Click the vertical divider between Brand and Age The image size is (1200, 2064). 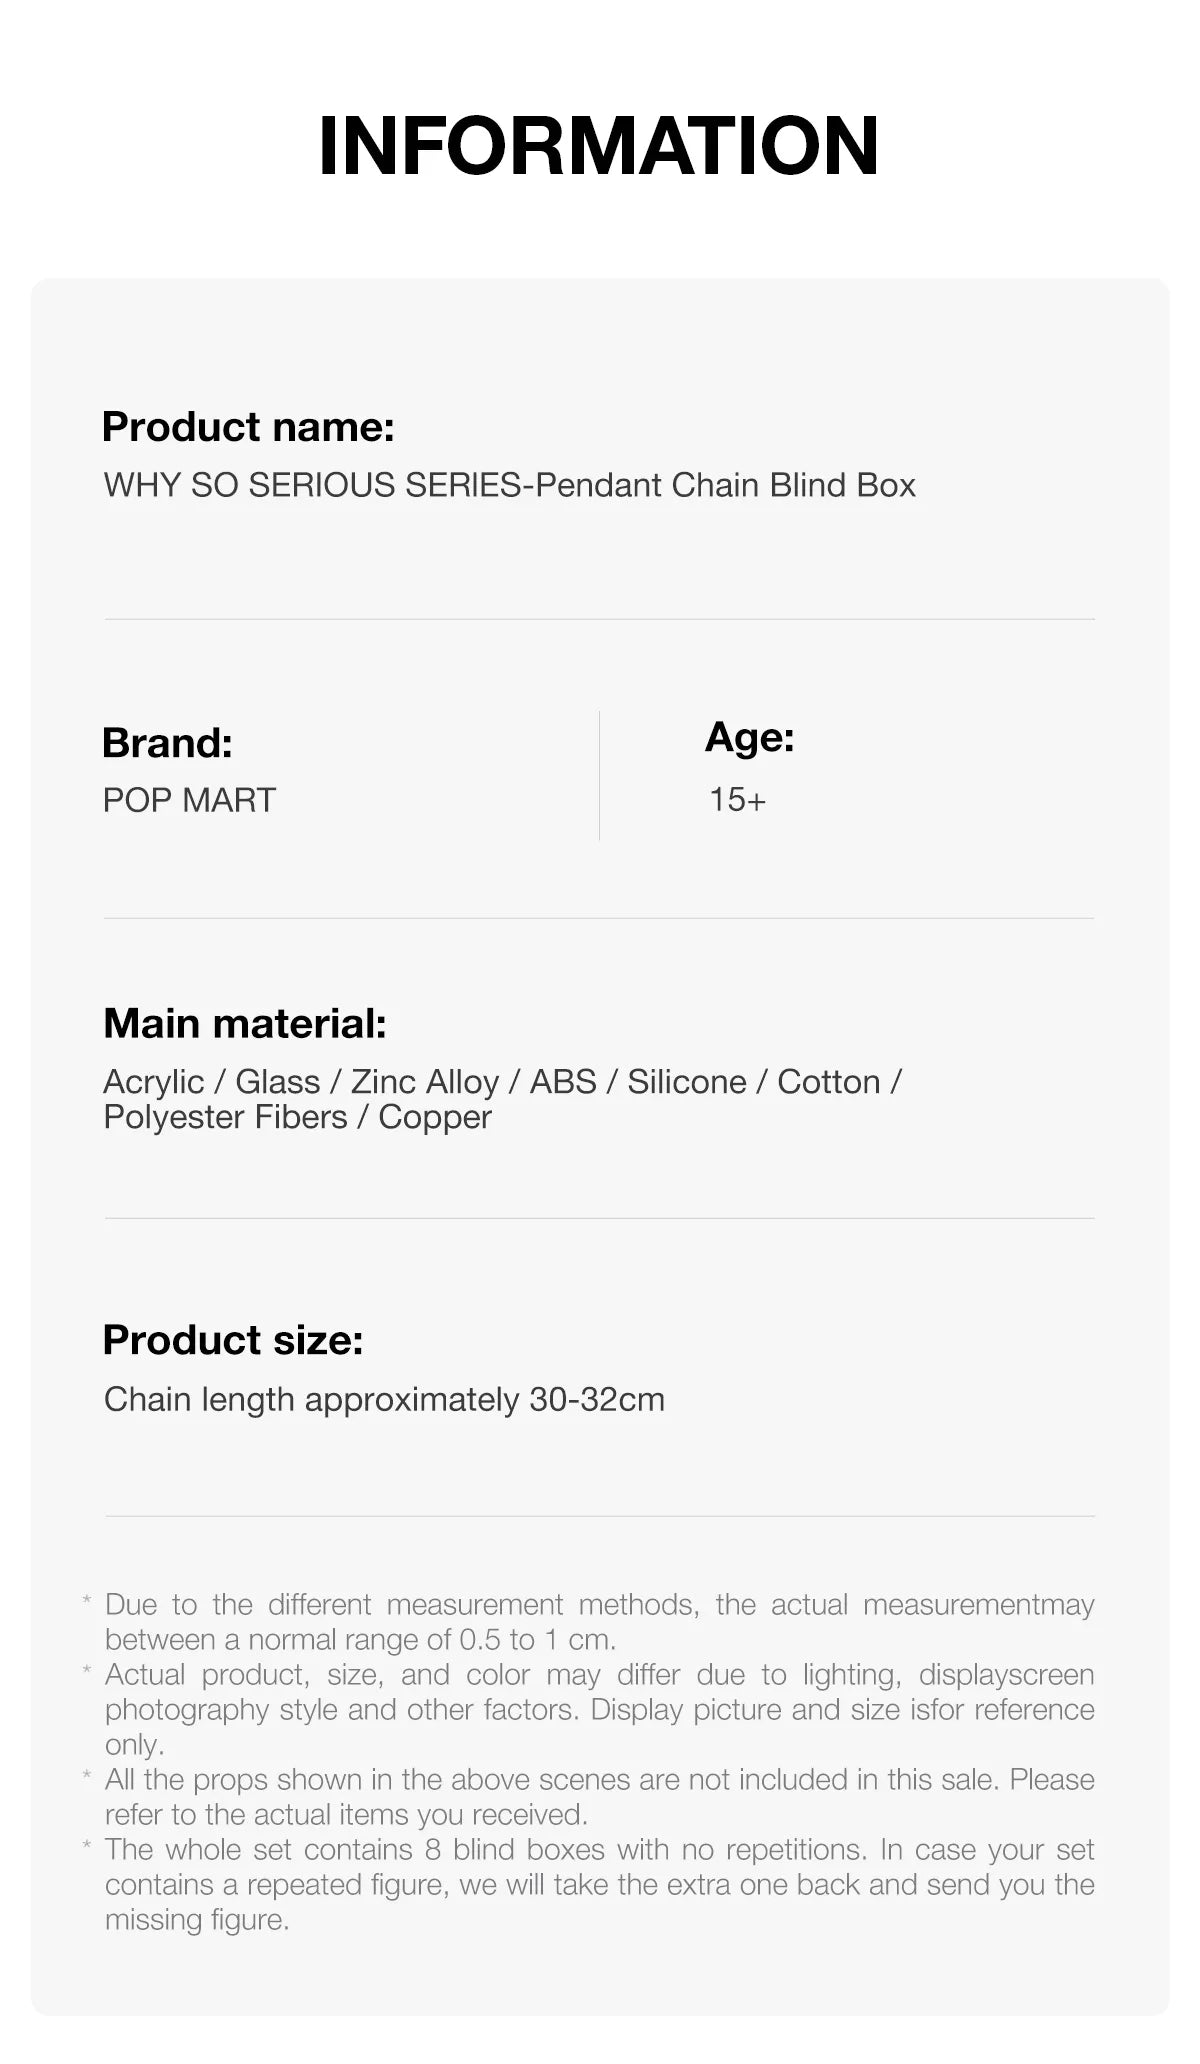(x=599, y=776)
